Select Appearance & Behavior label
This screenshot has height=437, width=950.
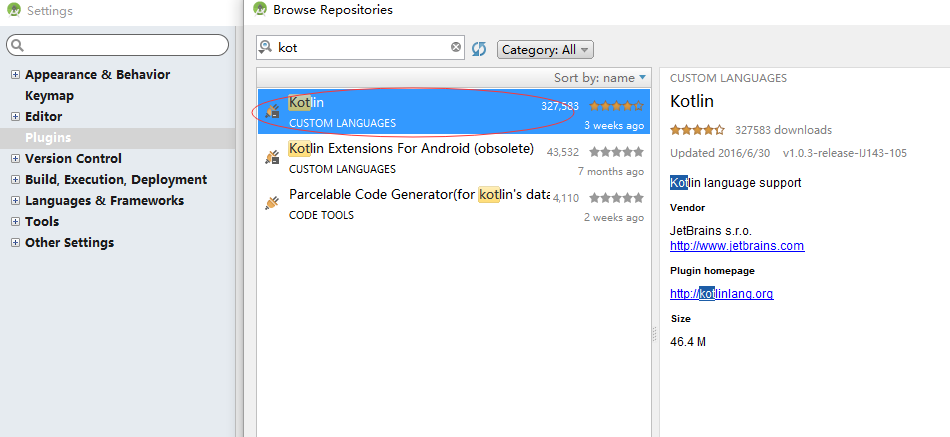[x=98, y=75]
